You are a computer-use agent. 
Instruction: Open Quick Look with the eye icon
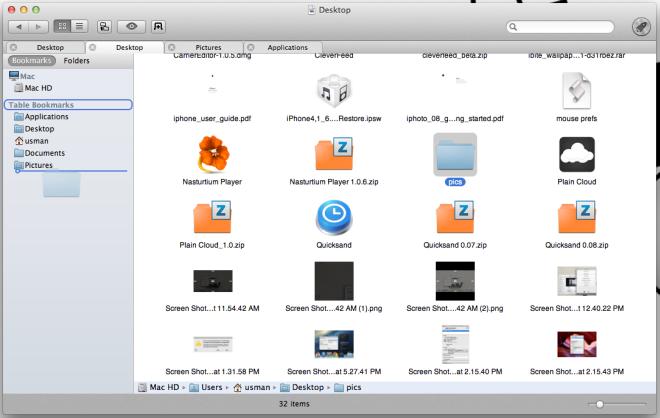coord(131,27)
